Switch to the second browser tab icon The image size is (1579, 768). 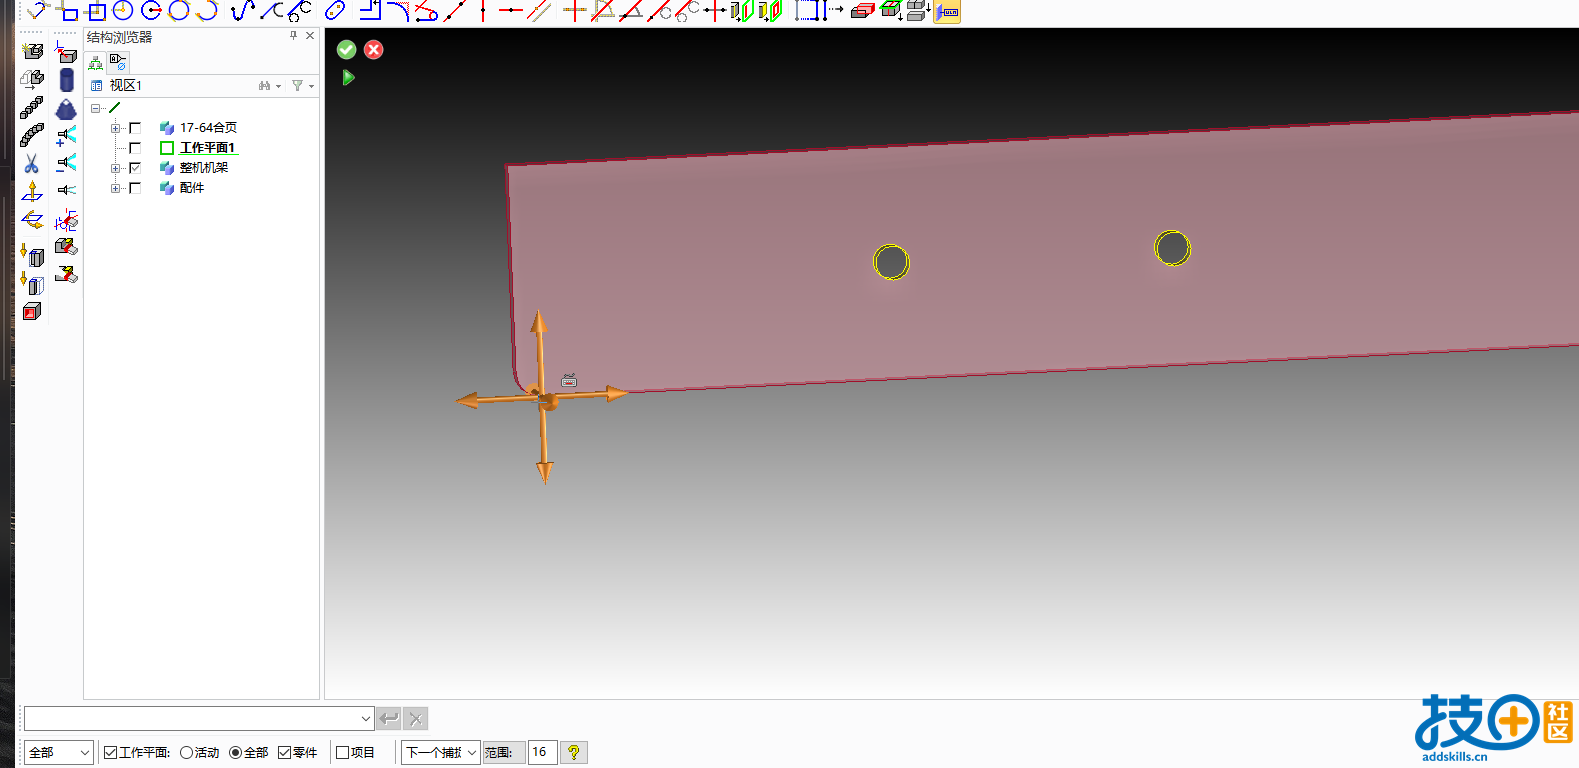tap(118, 62)
